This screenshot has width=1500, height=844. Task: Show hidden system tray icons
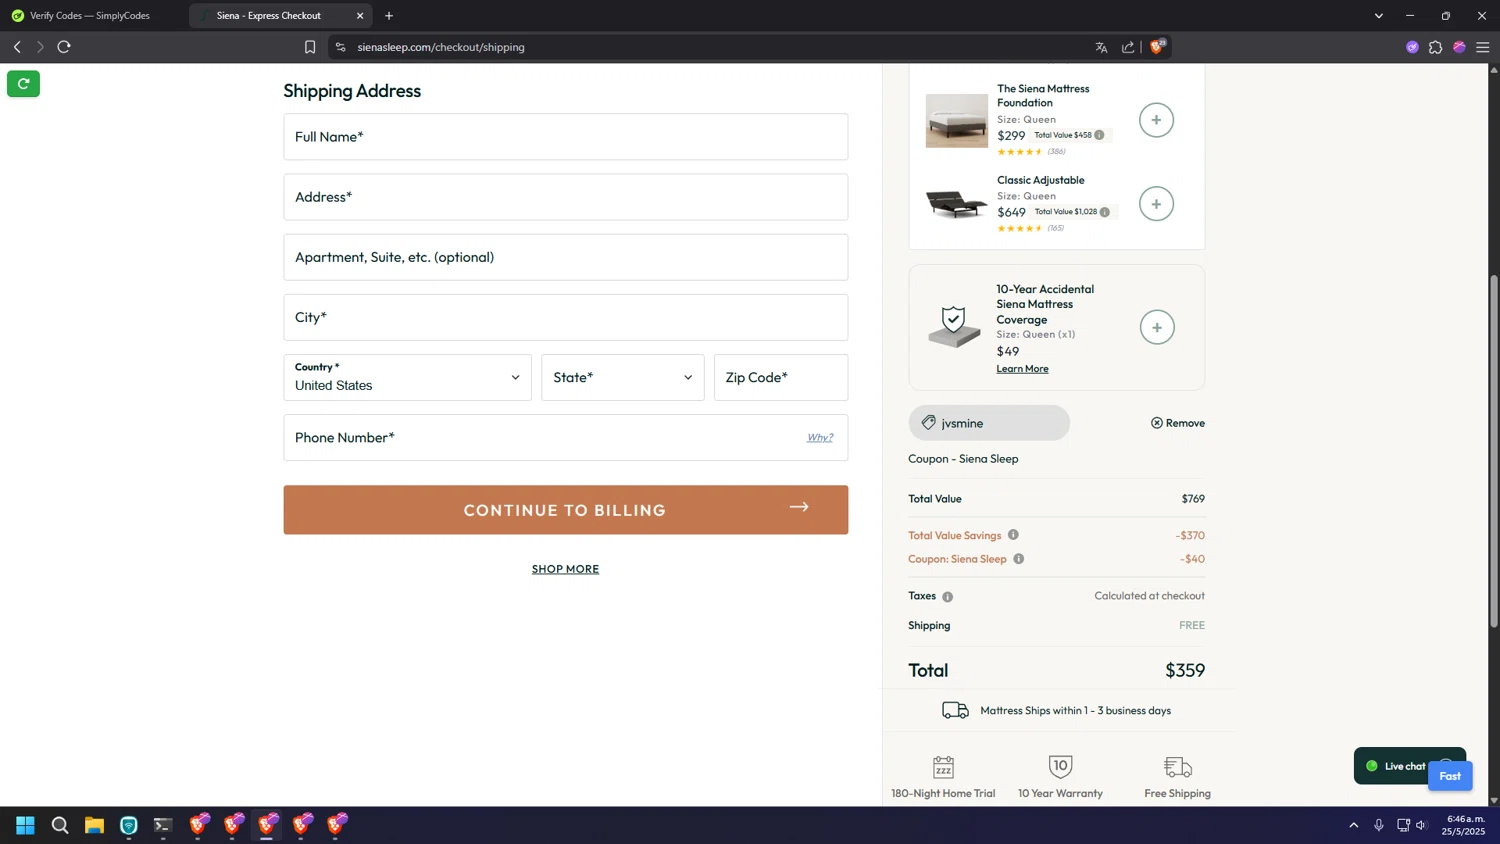(x=1354, y=825)
